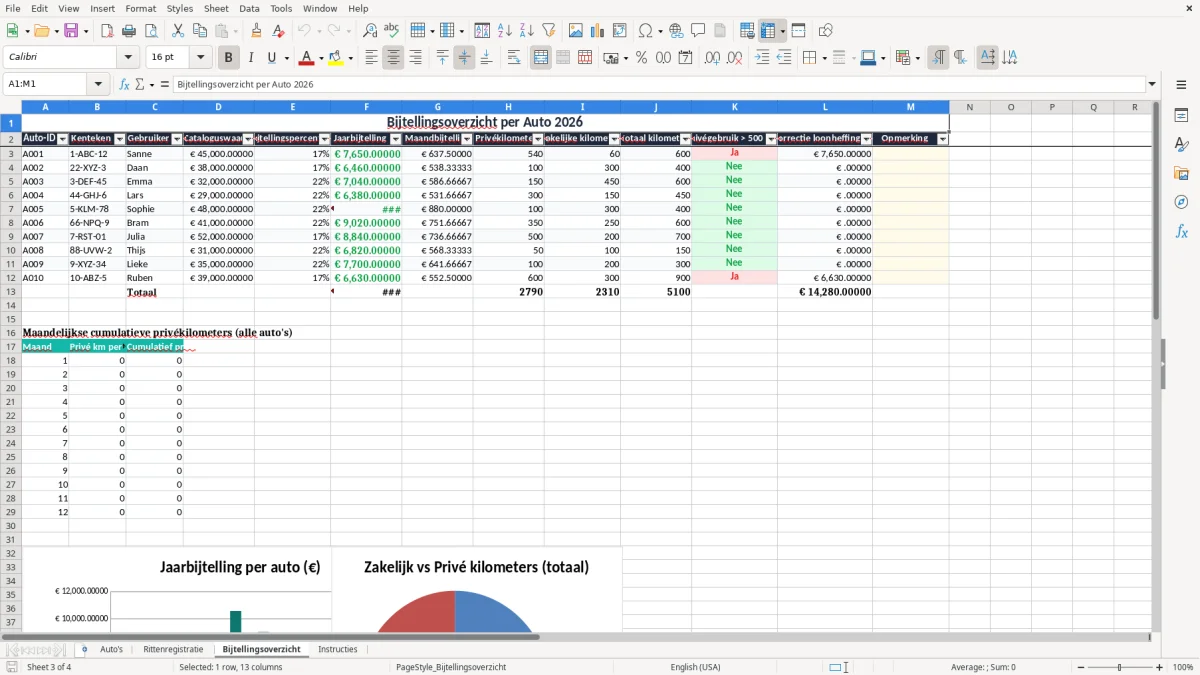Insert a special character (Omega)
Viewport: 1200px width, 675px height.
pos(645,31)
